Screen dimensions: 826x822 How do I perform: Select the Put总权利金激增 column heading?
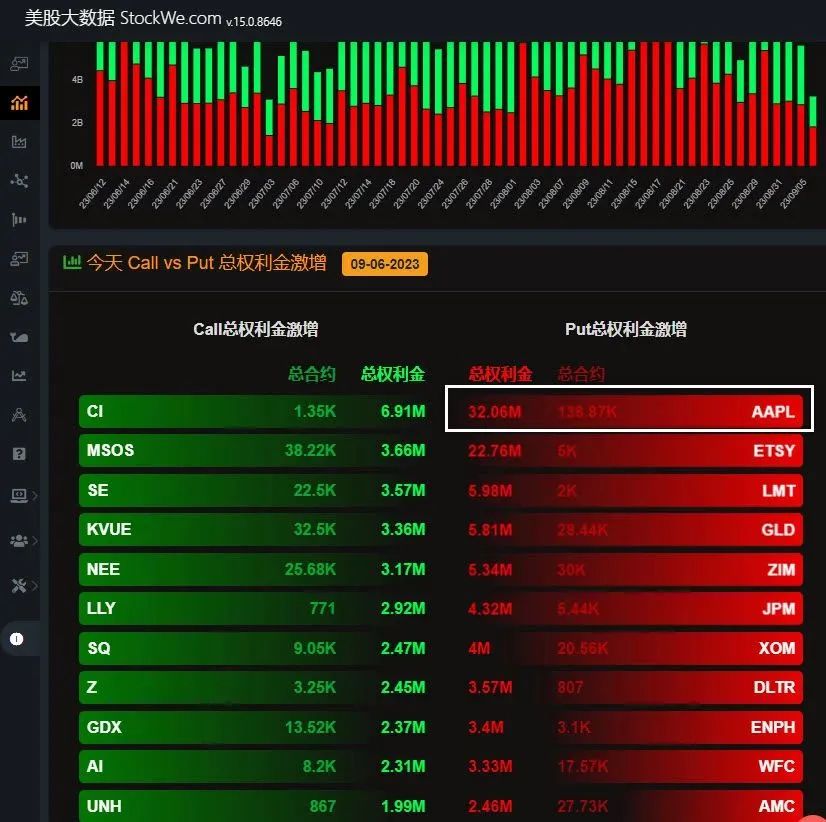[626, 329]
